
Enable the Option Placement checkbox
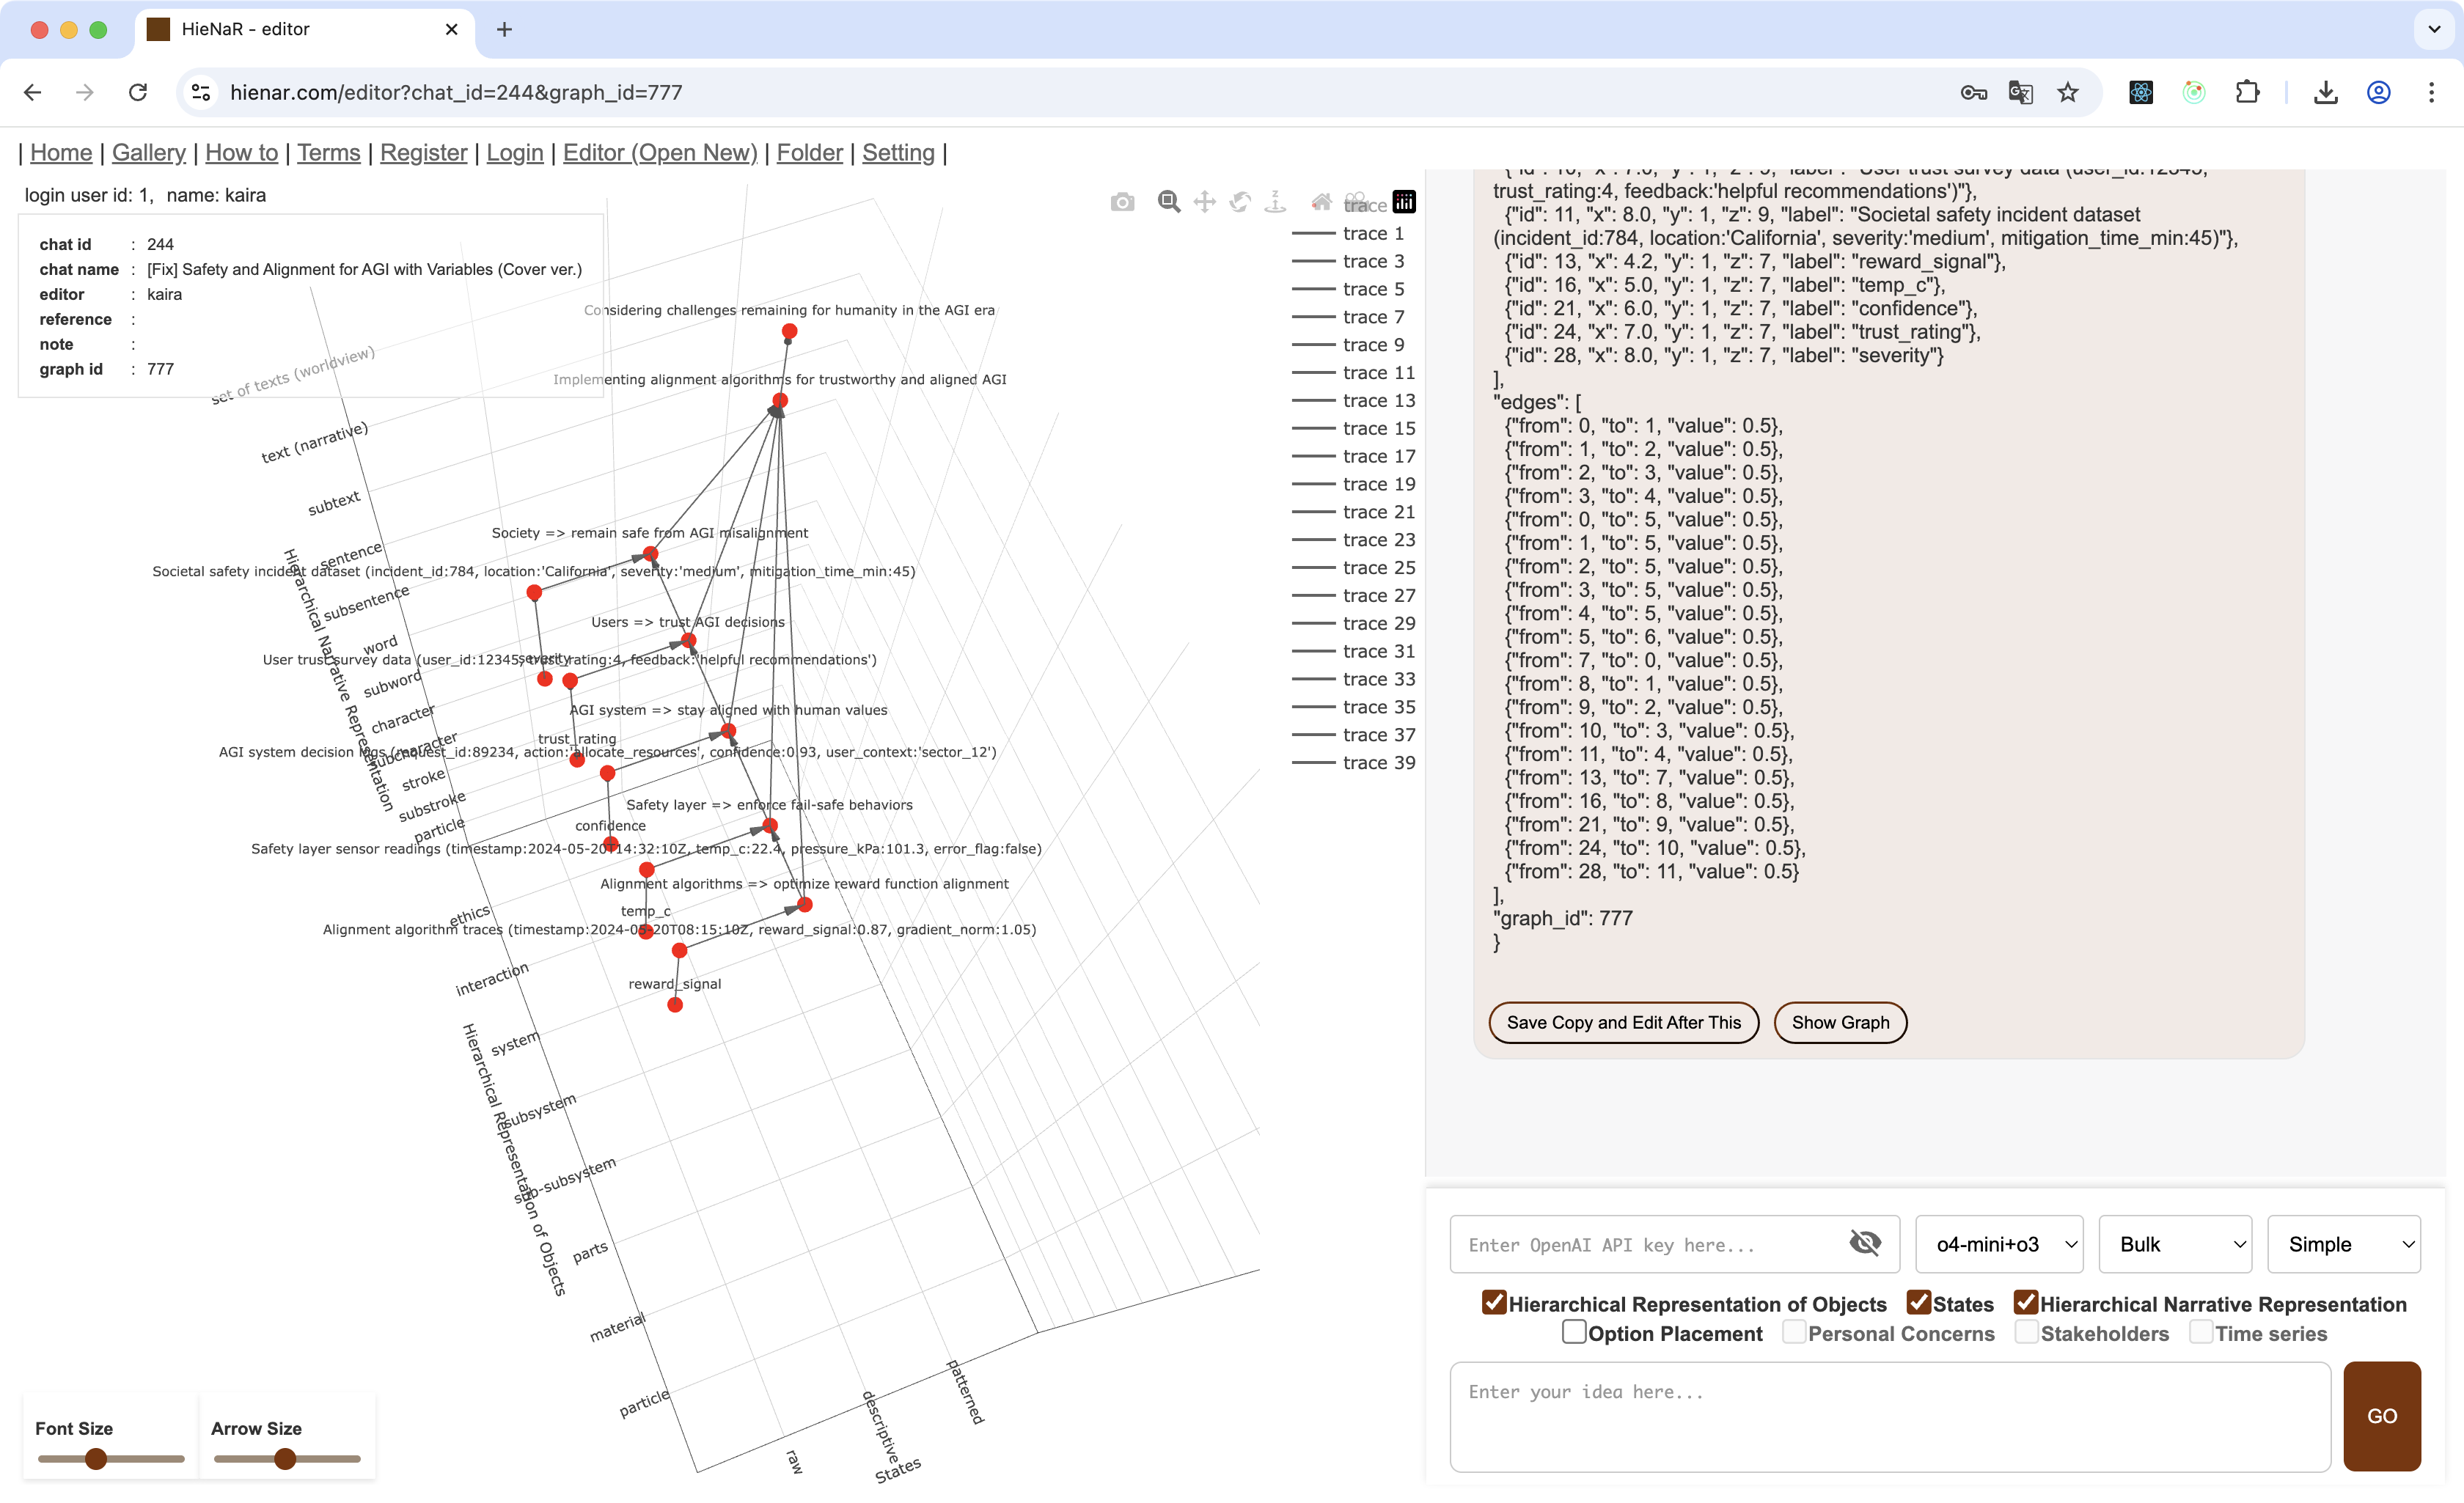1574,1332
